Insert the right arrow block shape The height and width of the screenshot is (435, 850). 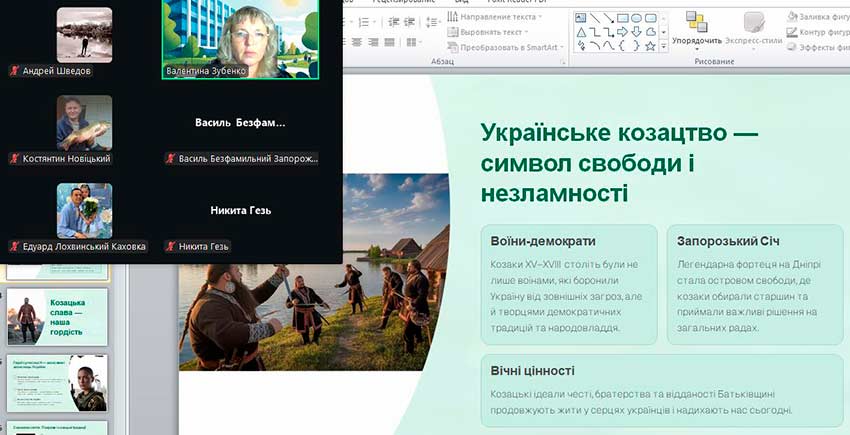pos(622,31)
